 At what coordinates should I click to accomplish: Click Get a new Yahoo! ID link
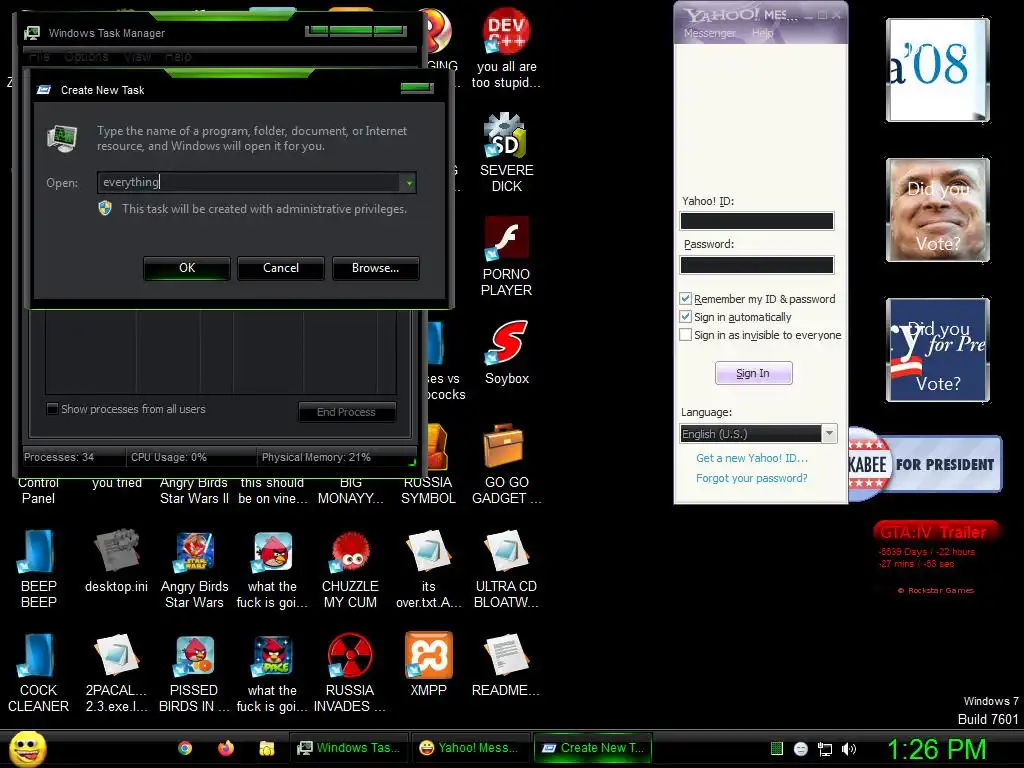tap(752, 458)
